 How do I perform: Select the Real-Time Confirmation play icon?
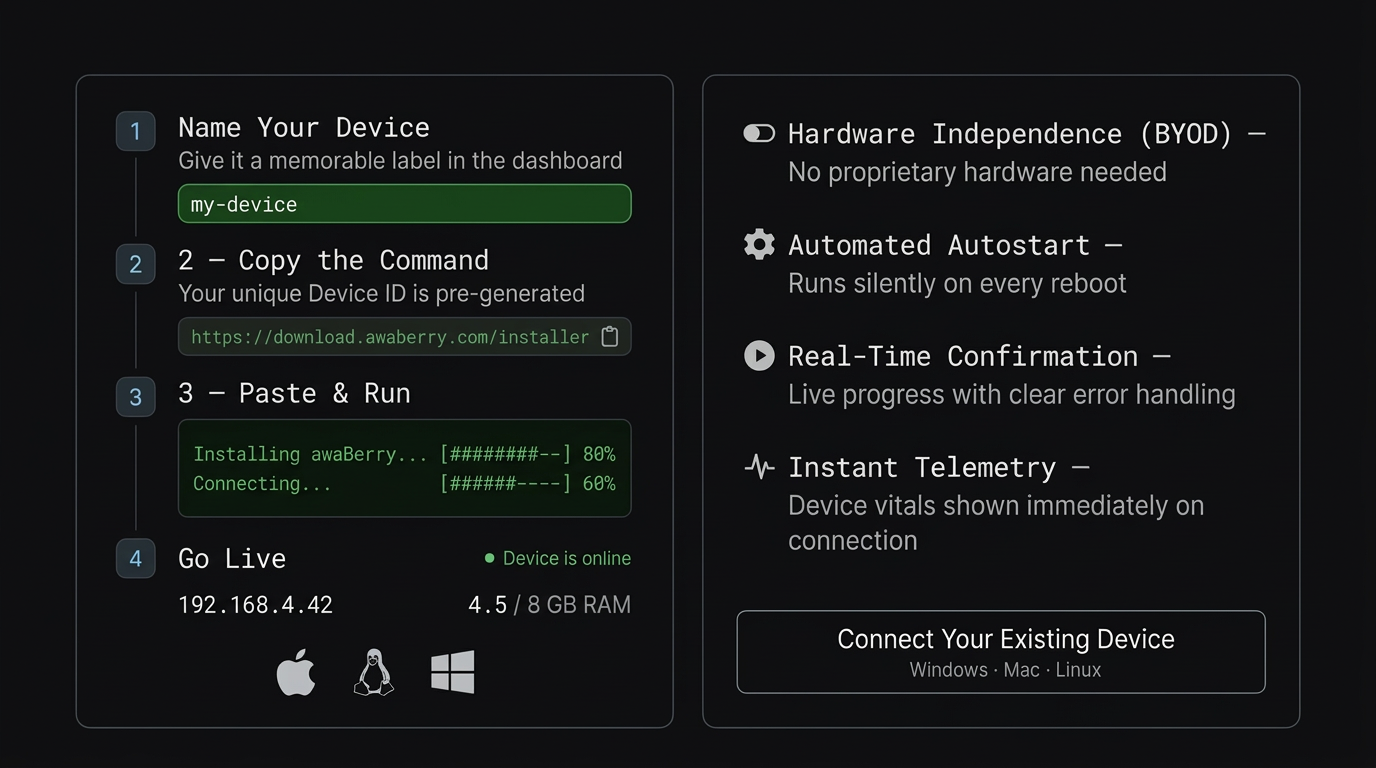tap(759, 355)
